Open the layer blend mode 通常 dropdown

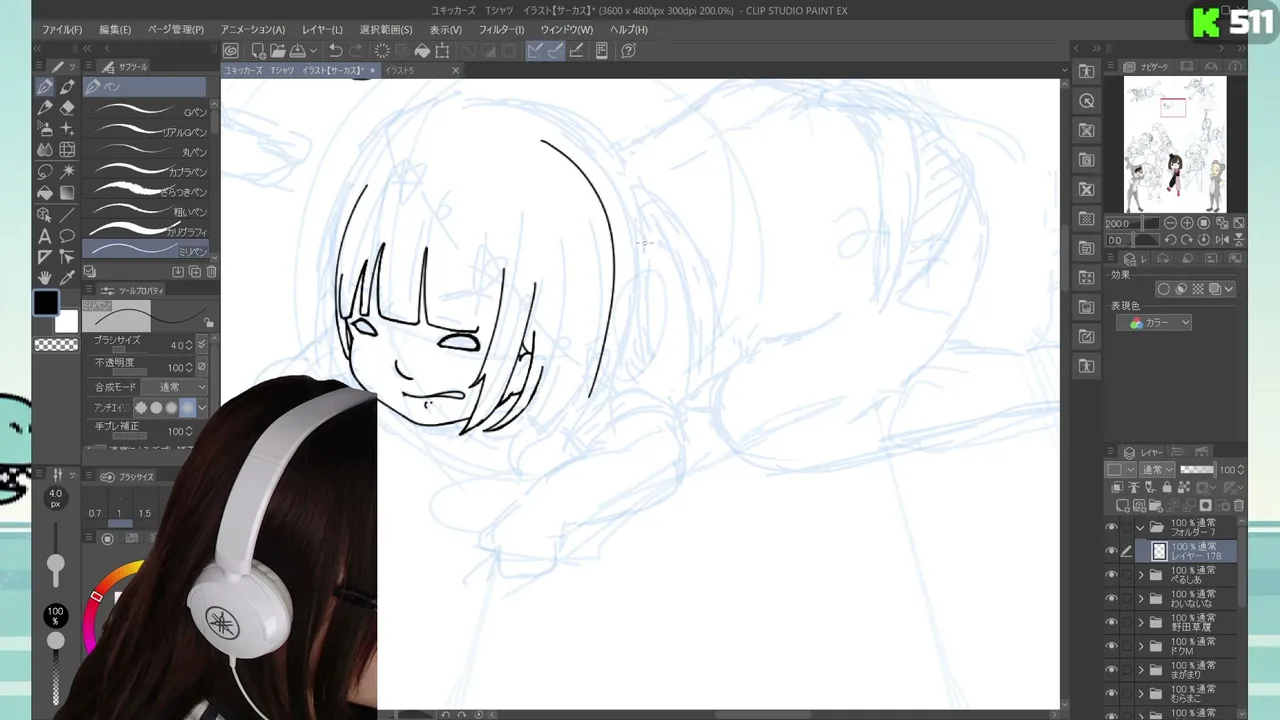(x=1158, y=470)
